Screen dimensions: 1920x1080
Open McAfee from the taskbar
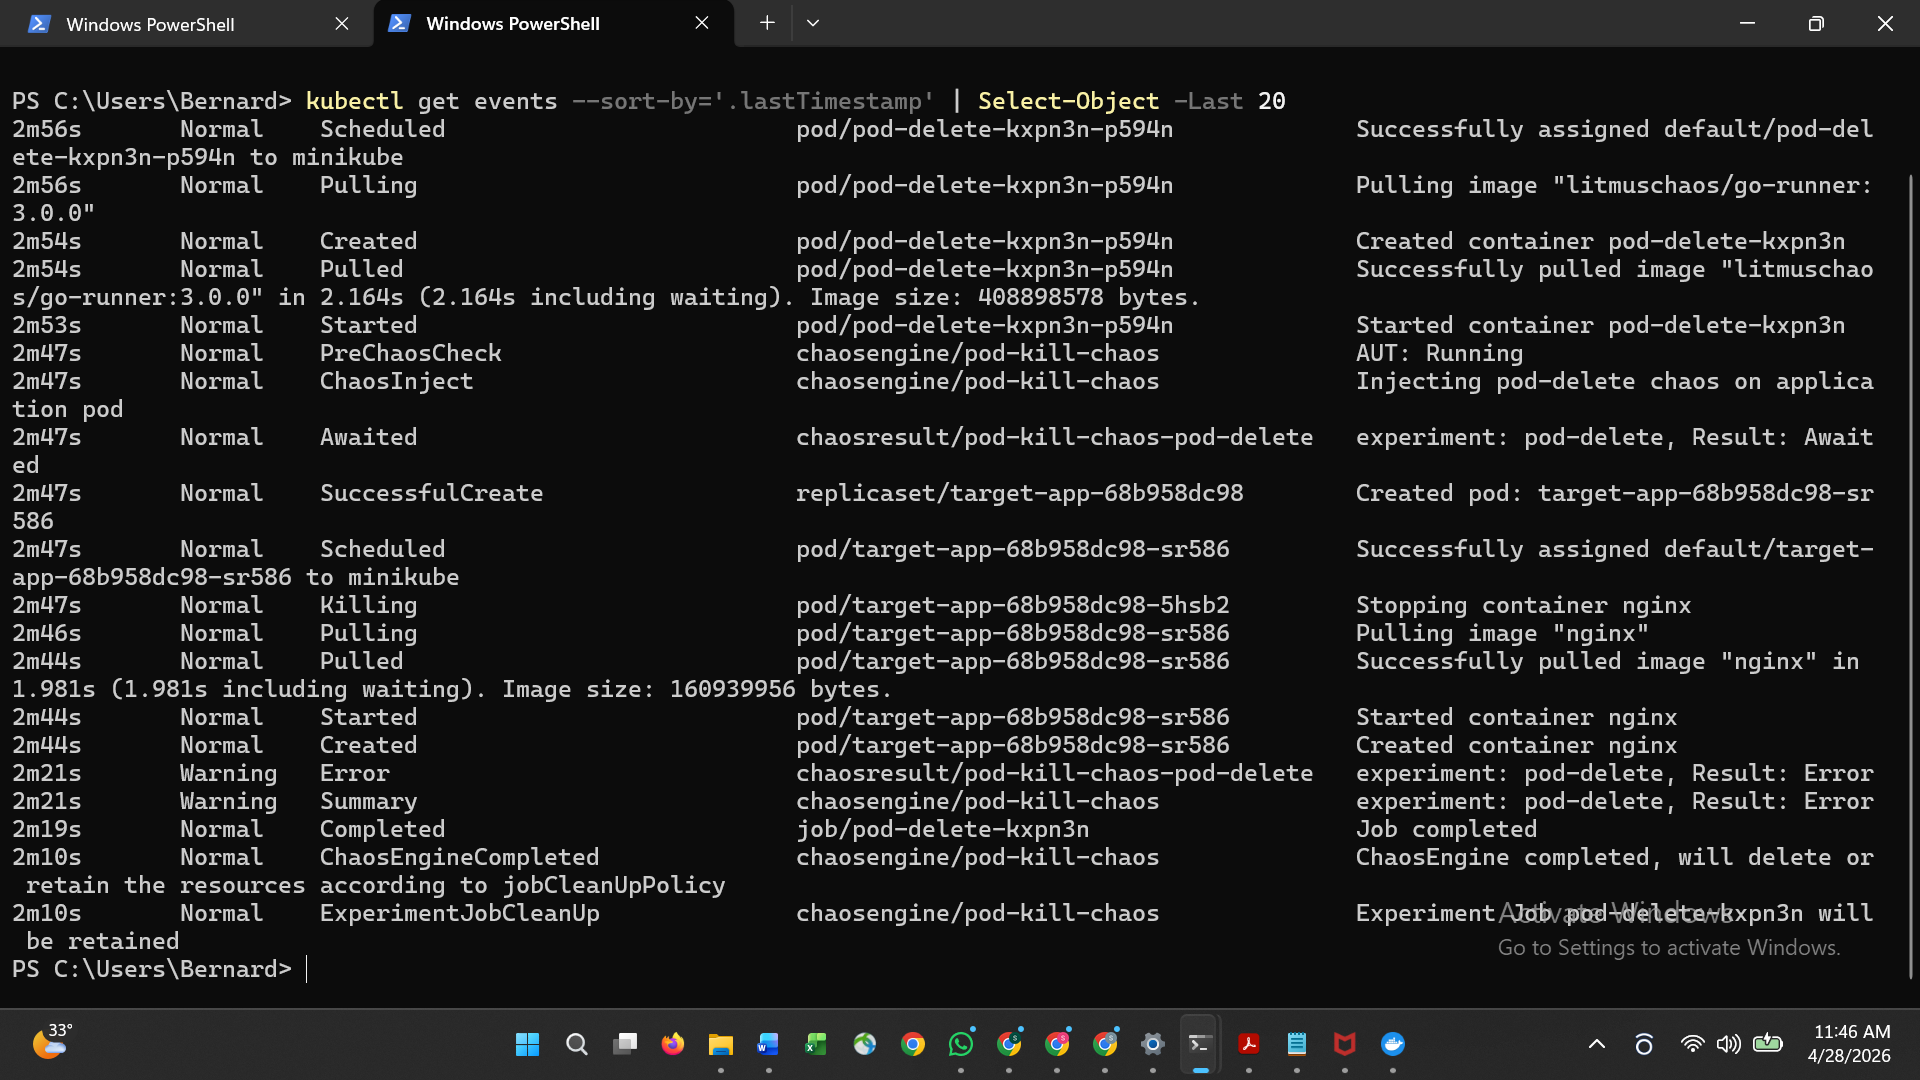(x=1345, y=1044)
